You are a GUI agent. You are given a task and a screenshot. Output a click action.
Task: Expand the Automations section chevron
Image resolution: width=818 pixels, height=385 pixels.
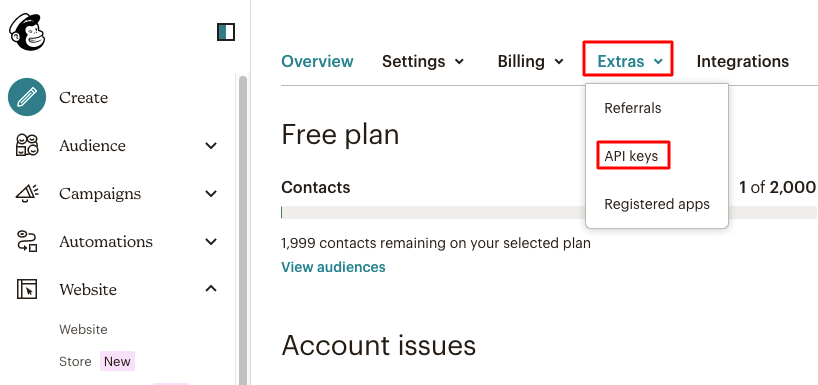coord(211,242)
